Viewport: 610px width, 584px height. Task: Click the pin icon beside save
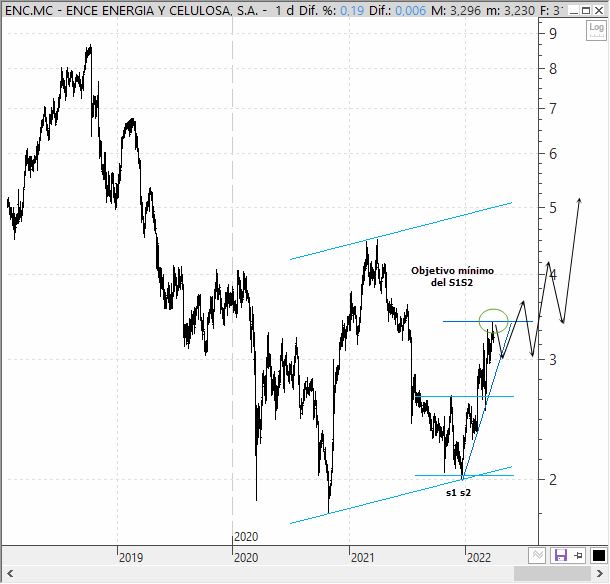(578, 555)
